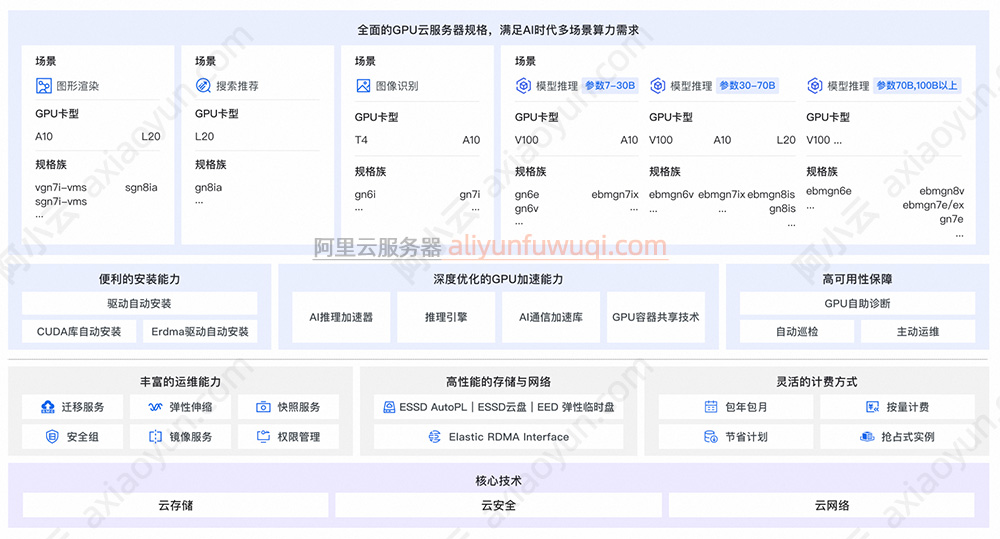Viewport: 1000px width, 539px height.
Task: Click the 安全组 shield icon
Action: pyautogui.click(x=52, y=437)
